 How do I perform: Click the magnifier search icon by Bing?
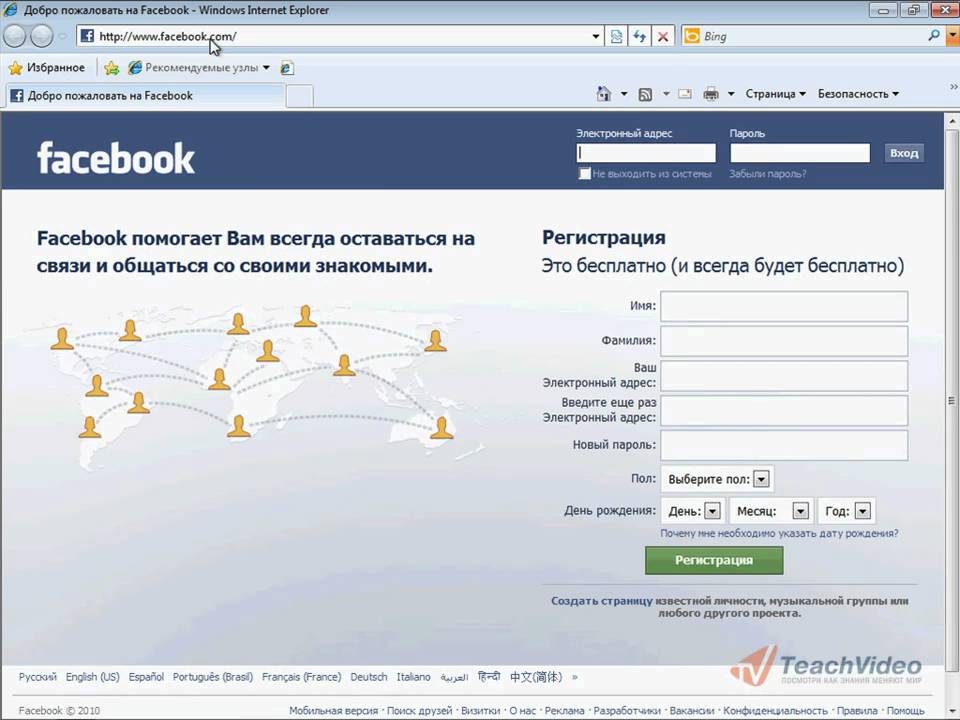(934, 36)
